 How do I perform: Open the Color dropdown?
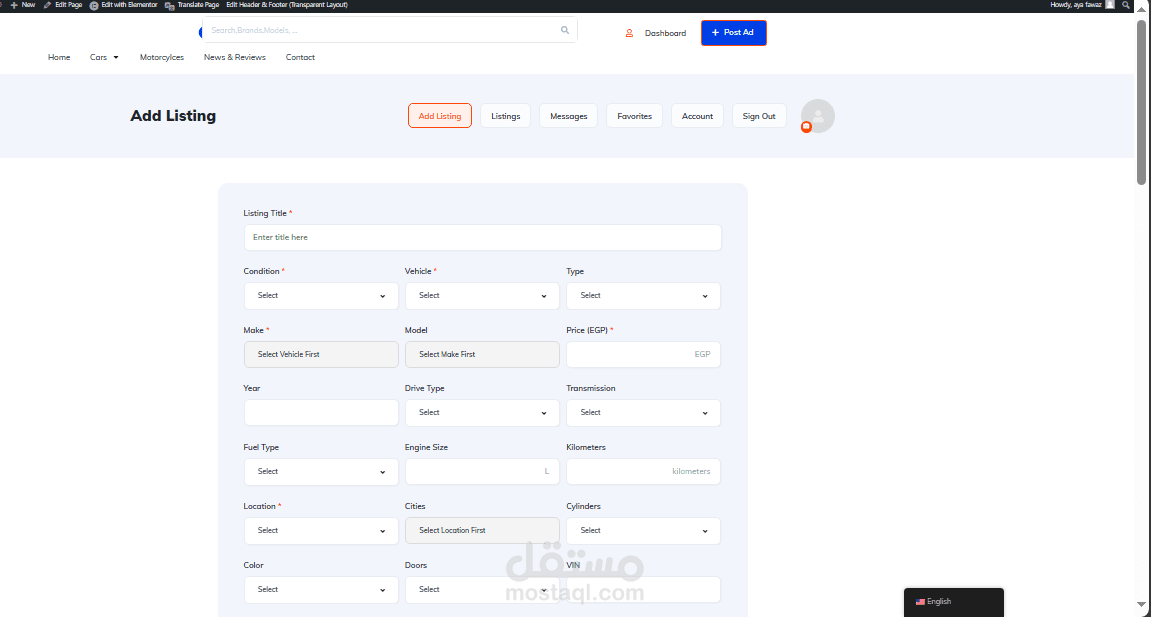point(321,590)
